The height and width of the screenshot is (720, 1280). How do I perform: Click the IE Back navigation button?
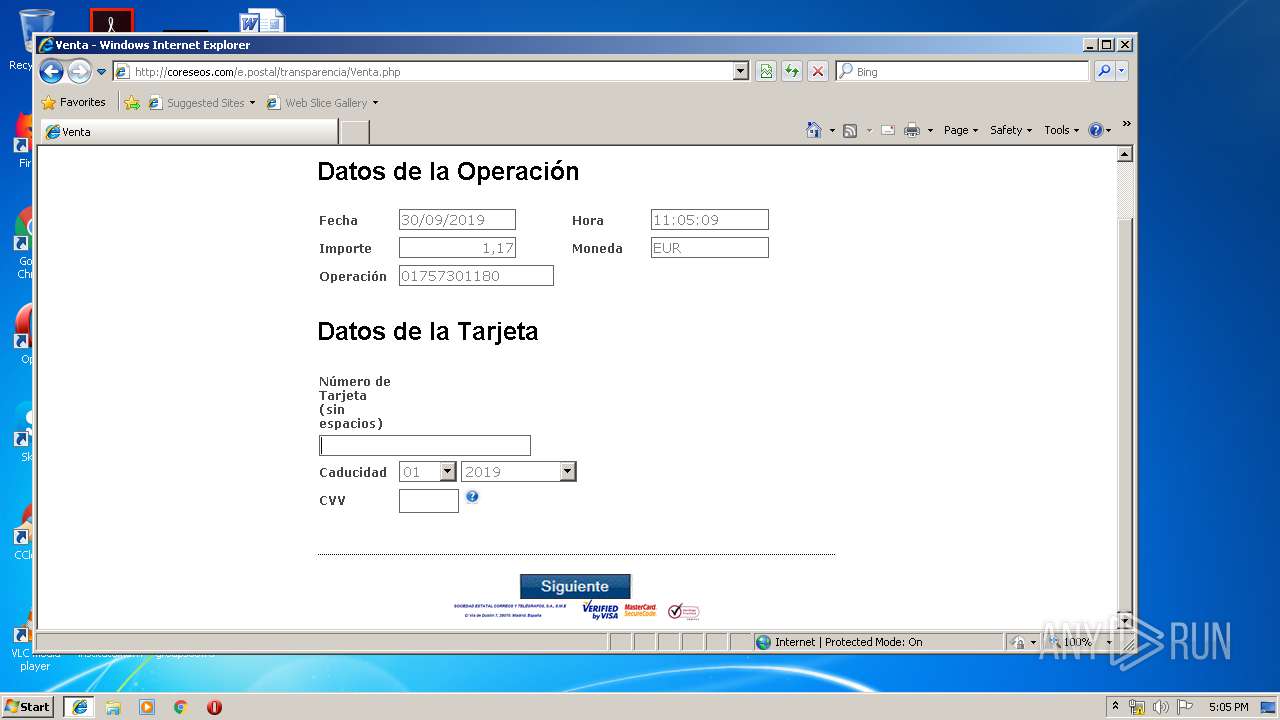point(52,71)
